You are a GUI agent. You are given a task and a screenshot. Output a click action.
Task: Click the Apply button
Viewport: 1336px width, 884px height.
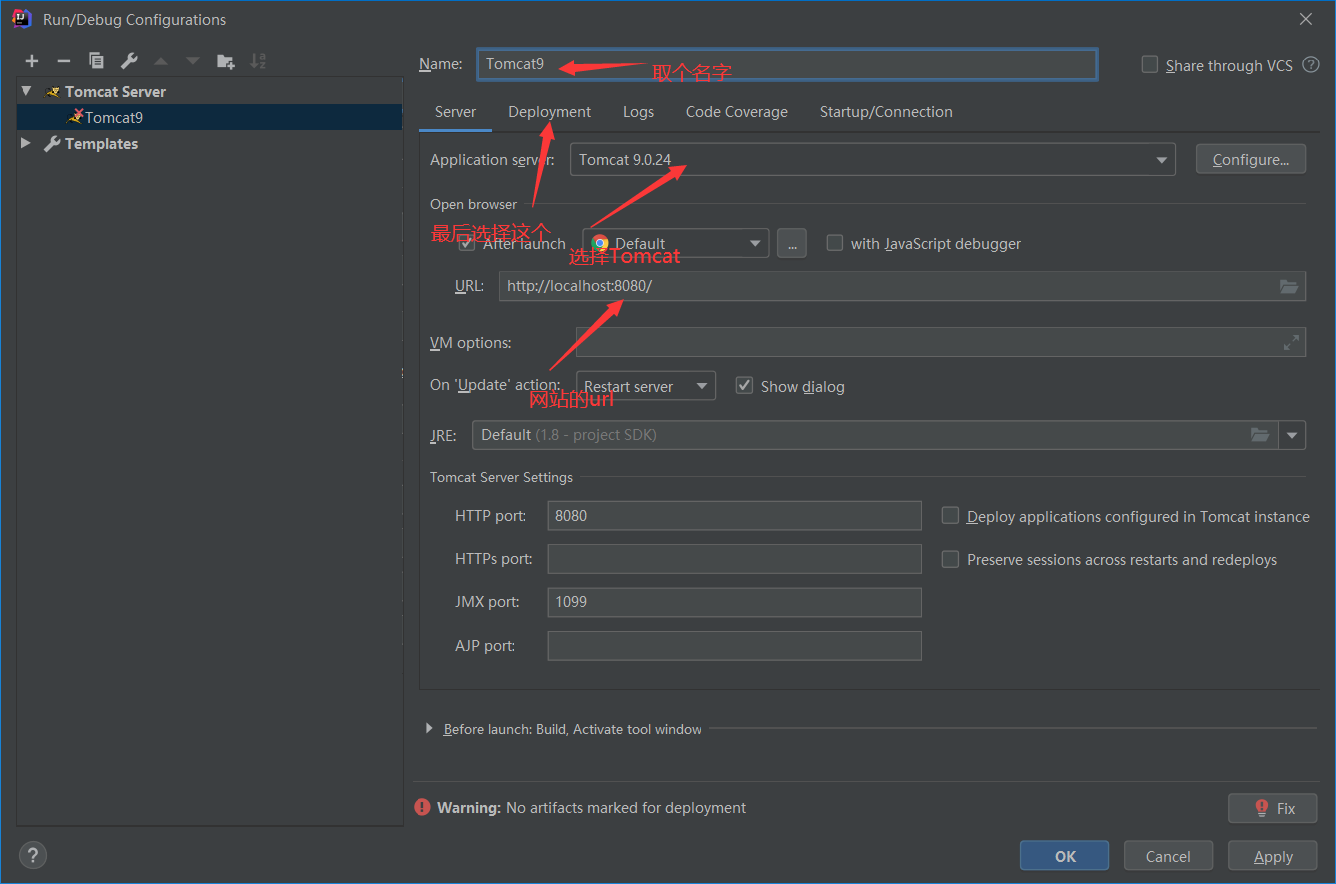pyautogui.click(x=1272, y=856)
